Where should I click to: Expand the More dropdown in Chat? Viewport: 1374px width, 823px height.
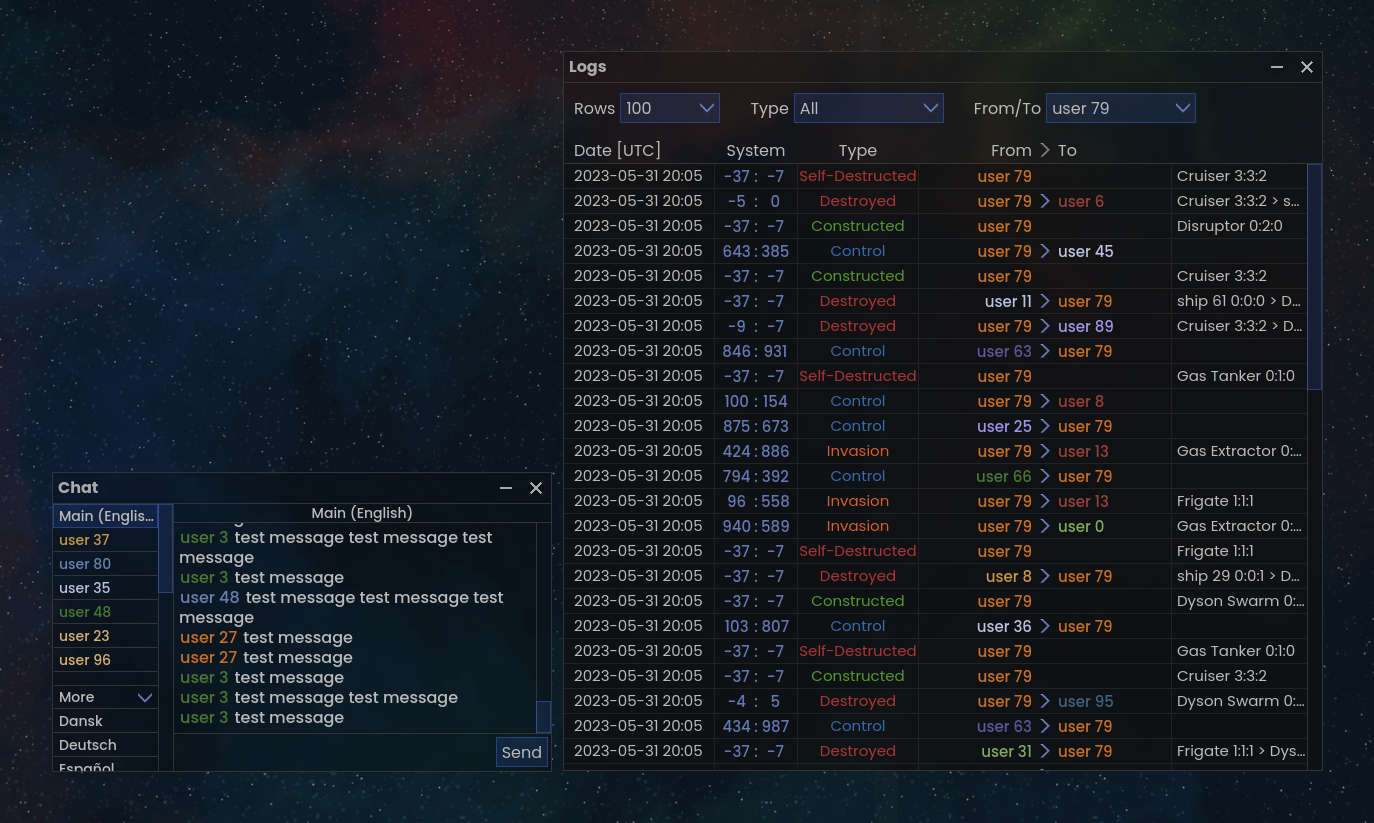pyautogui.click(x=106, y=697)
